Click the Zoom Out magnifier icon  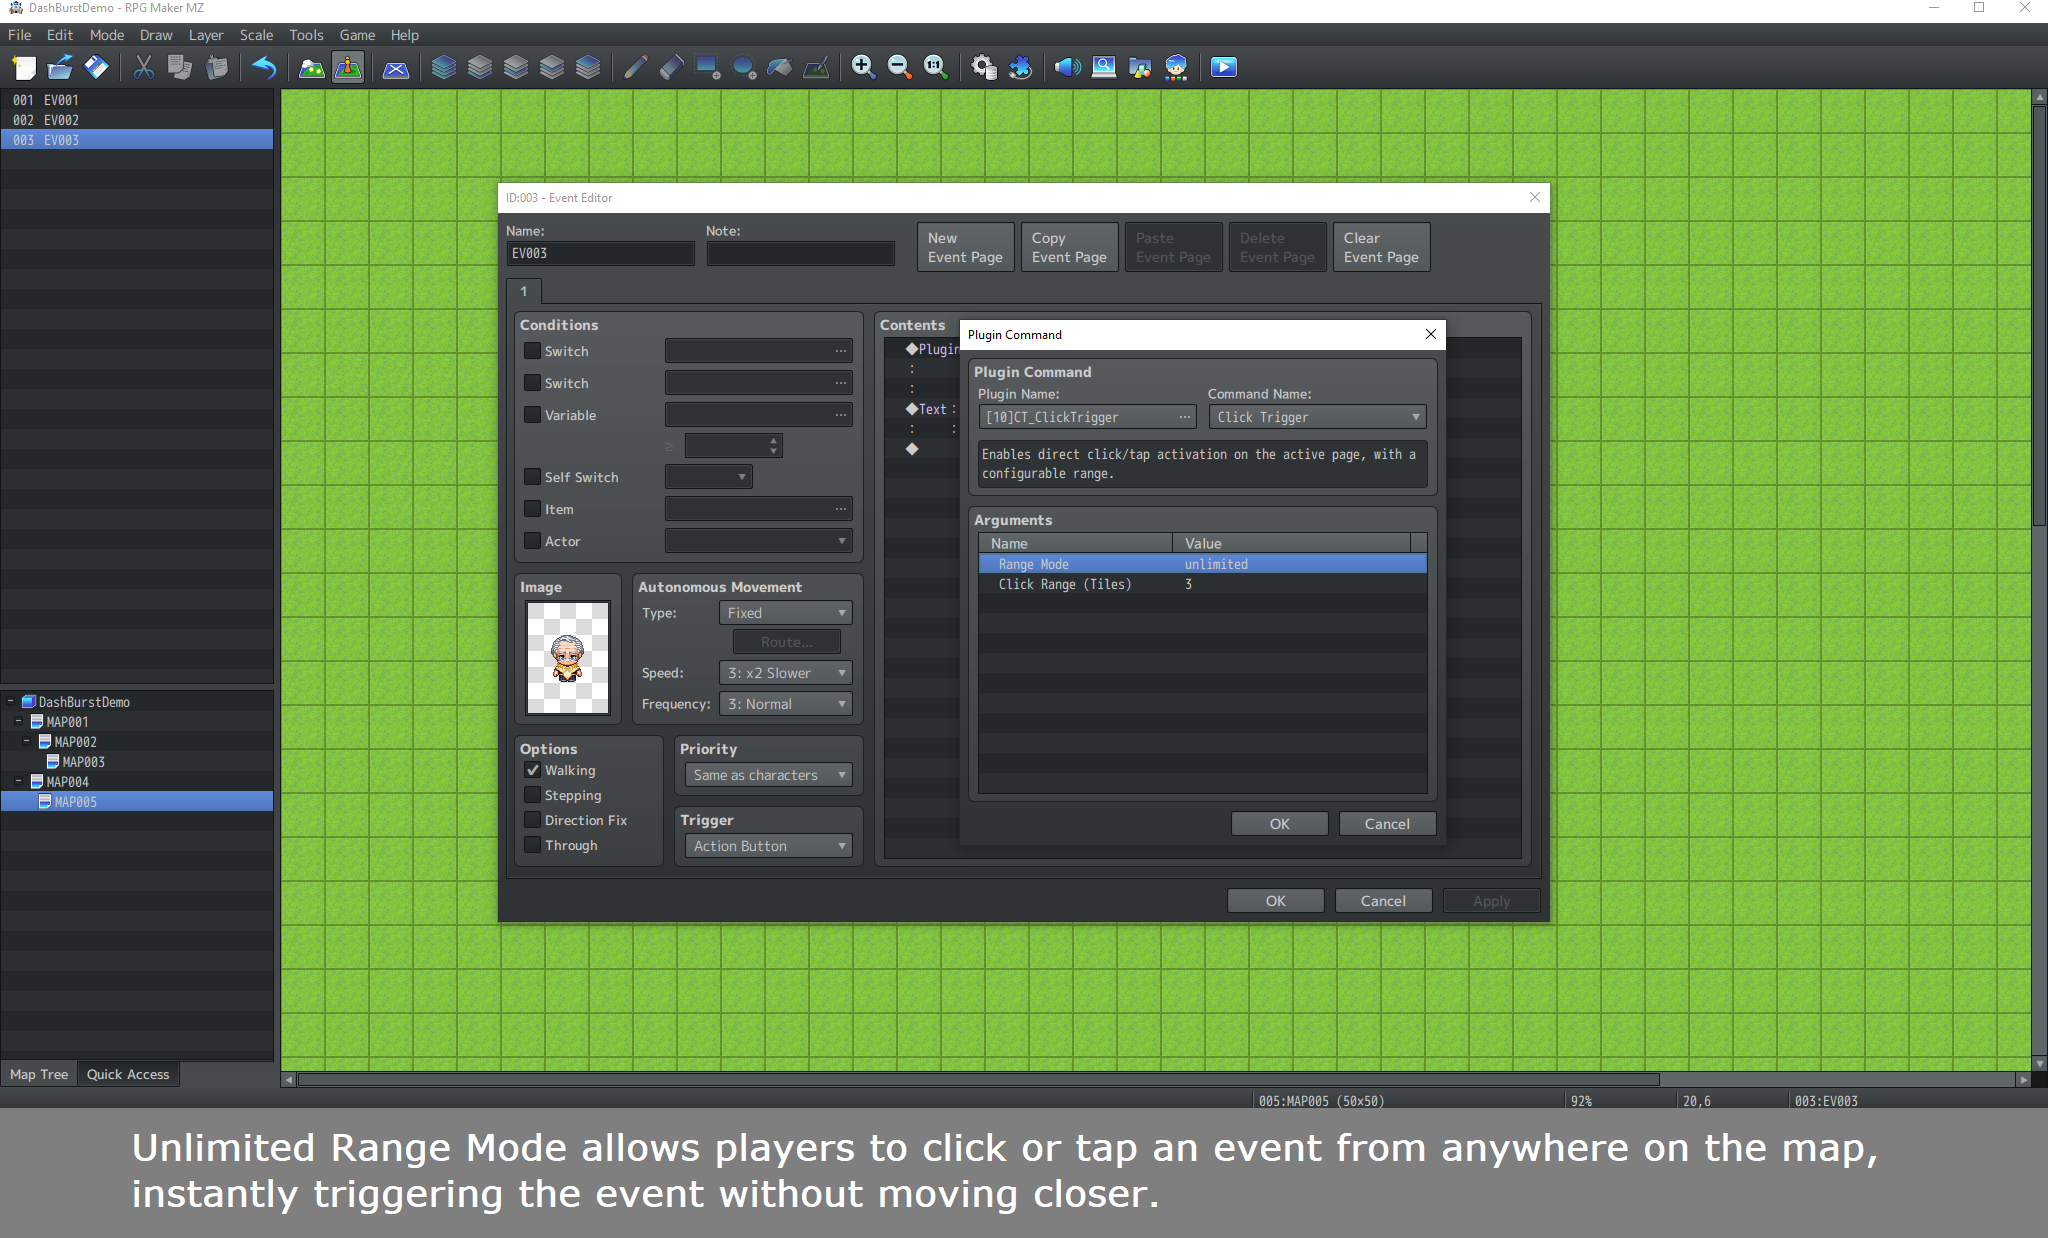(x=899, y=67)
